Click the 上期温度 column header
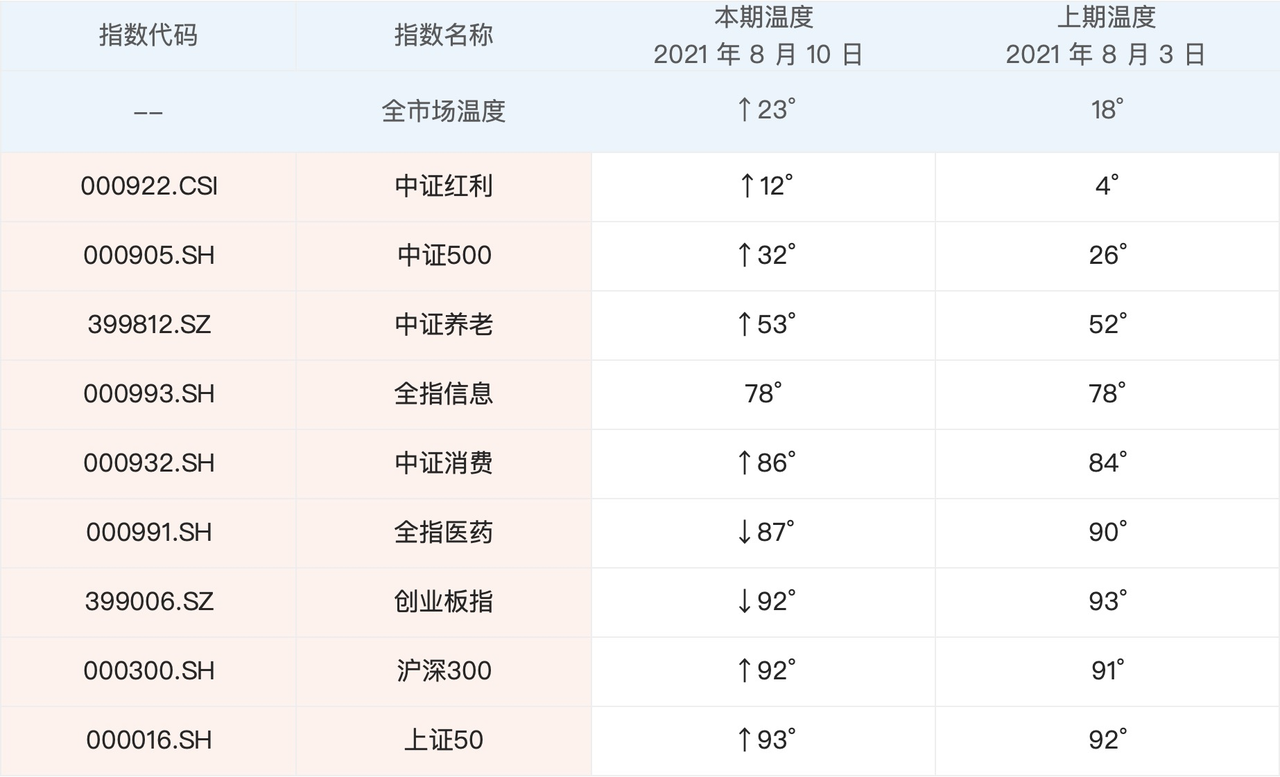Image resolution: width=1280 pixels, height=777 pixels. [x=1107, y=18]
